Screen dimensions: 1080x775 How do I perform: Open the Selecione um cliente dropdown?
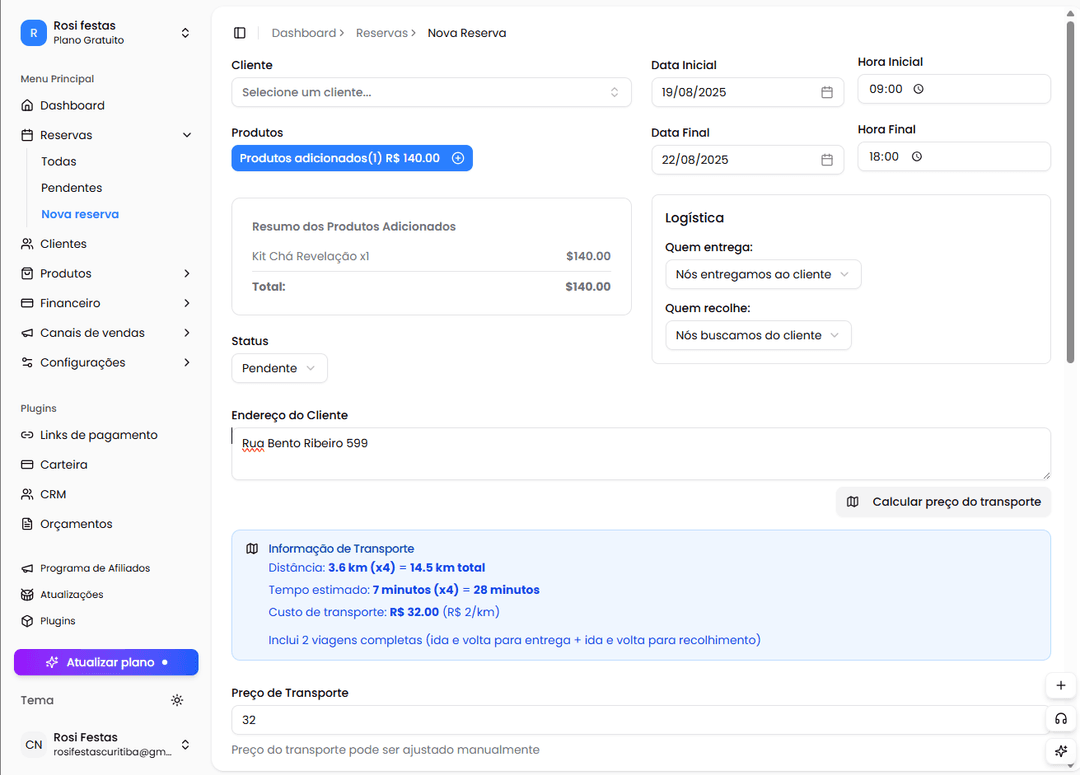point(431,92)
